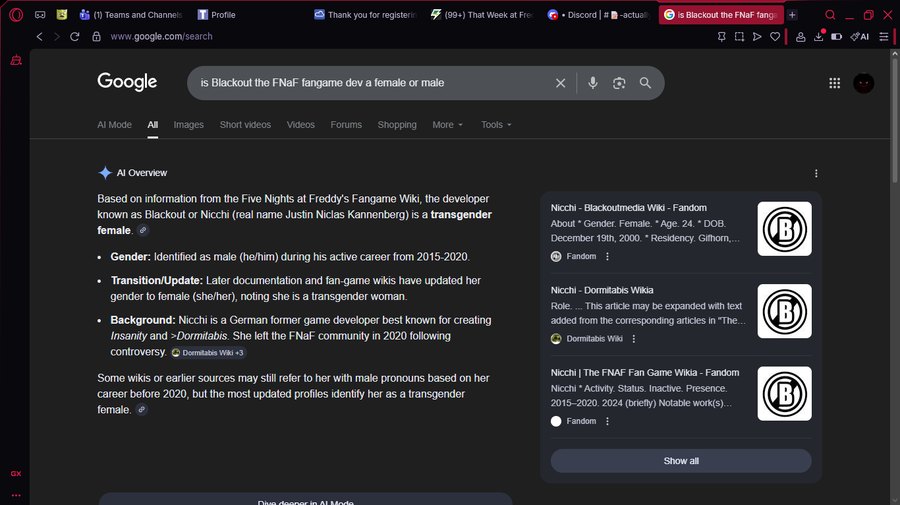Switch to AI Mode results
900x505 pixels.
coord(114,125)
